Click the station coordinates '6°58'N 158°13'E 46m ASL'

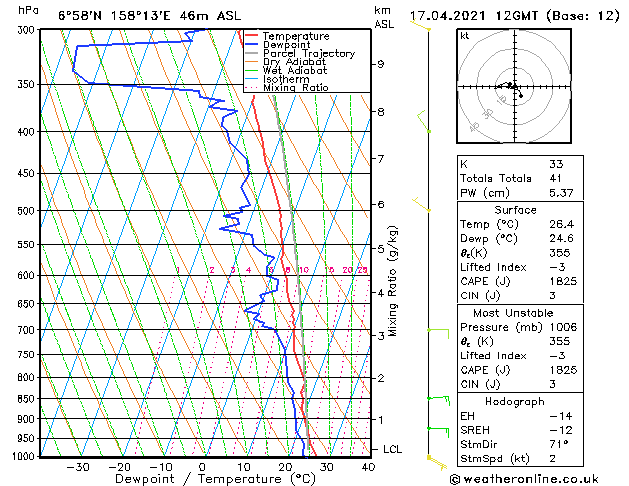150,16
